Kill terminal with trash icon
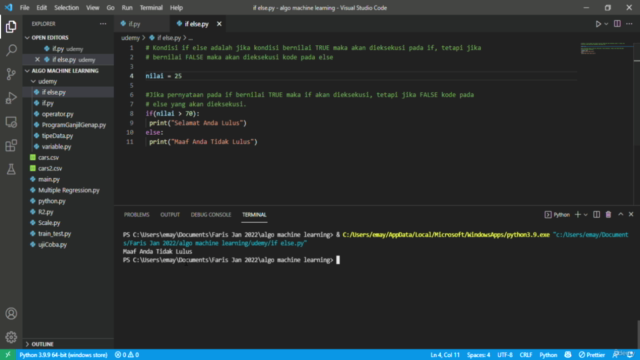The image size is (640, 360). pos(608,215)
